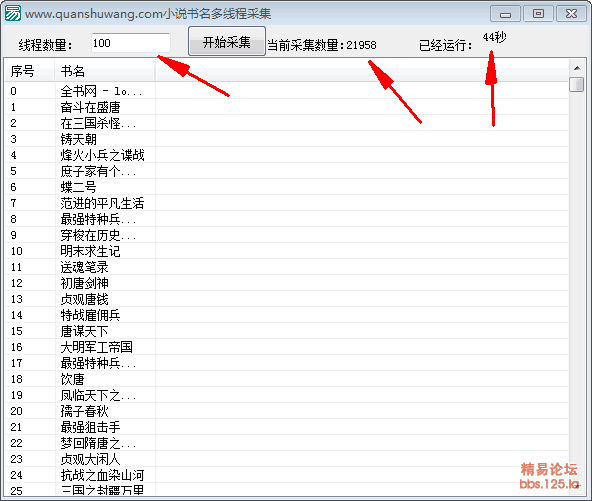The height and width of the screenshot is (501, 592).
Task: Select row 铸天朝
Action: tap(287, 139)
